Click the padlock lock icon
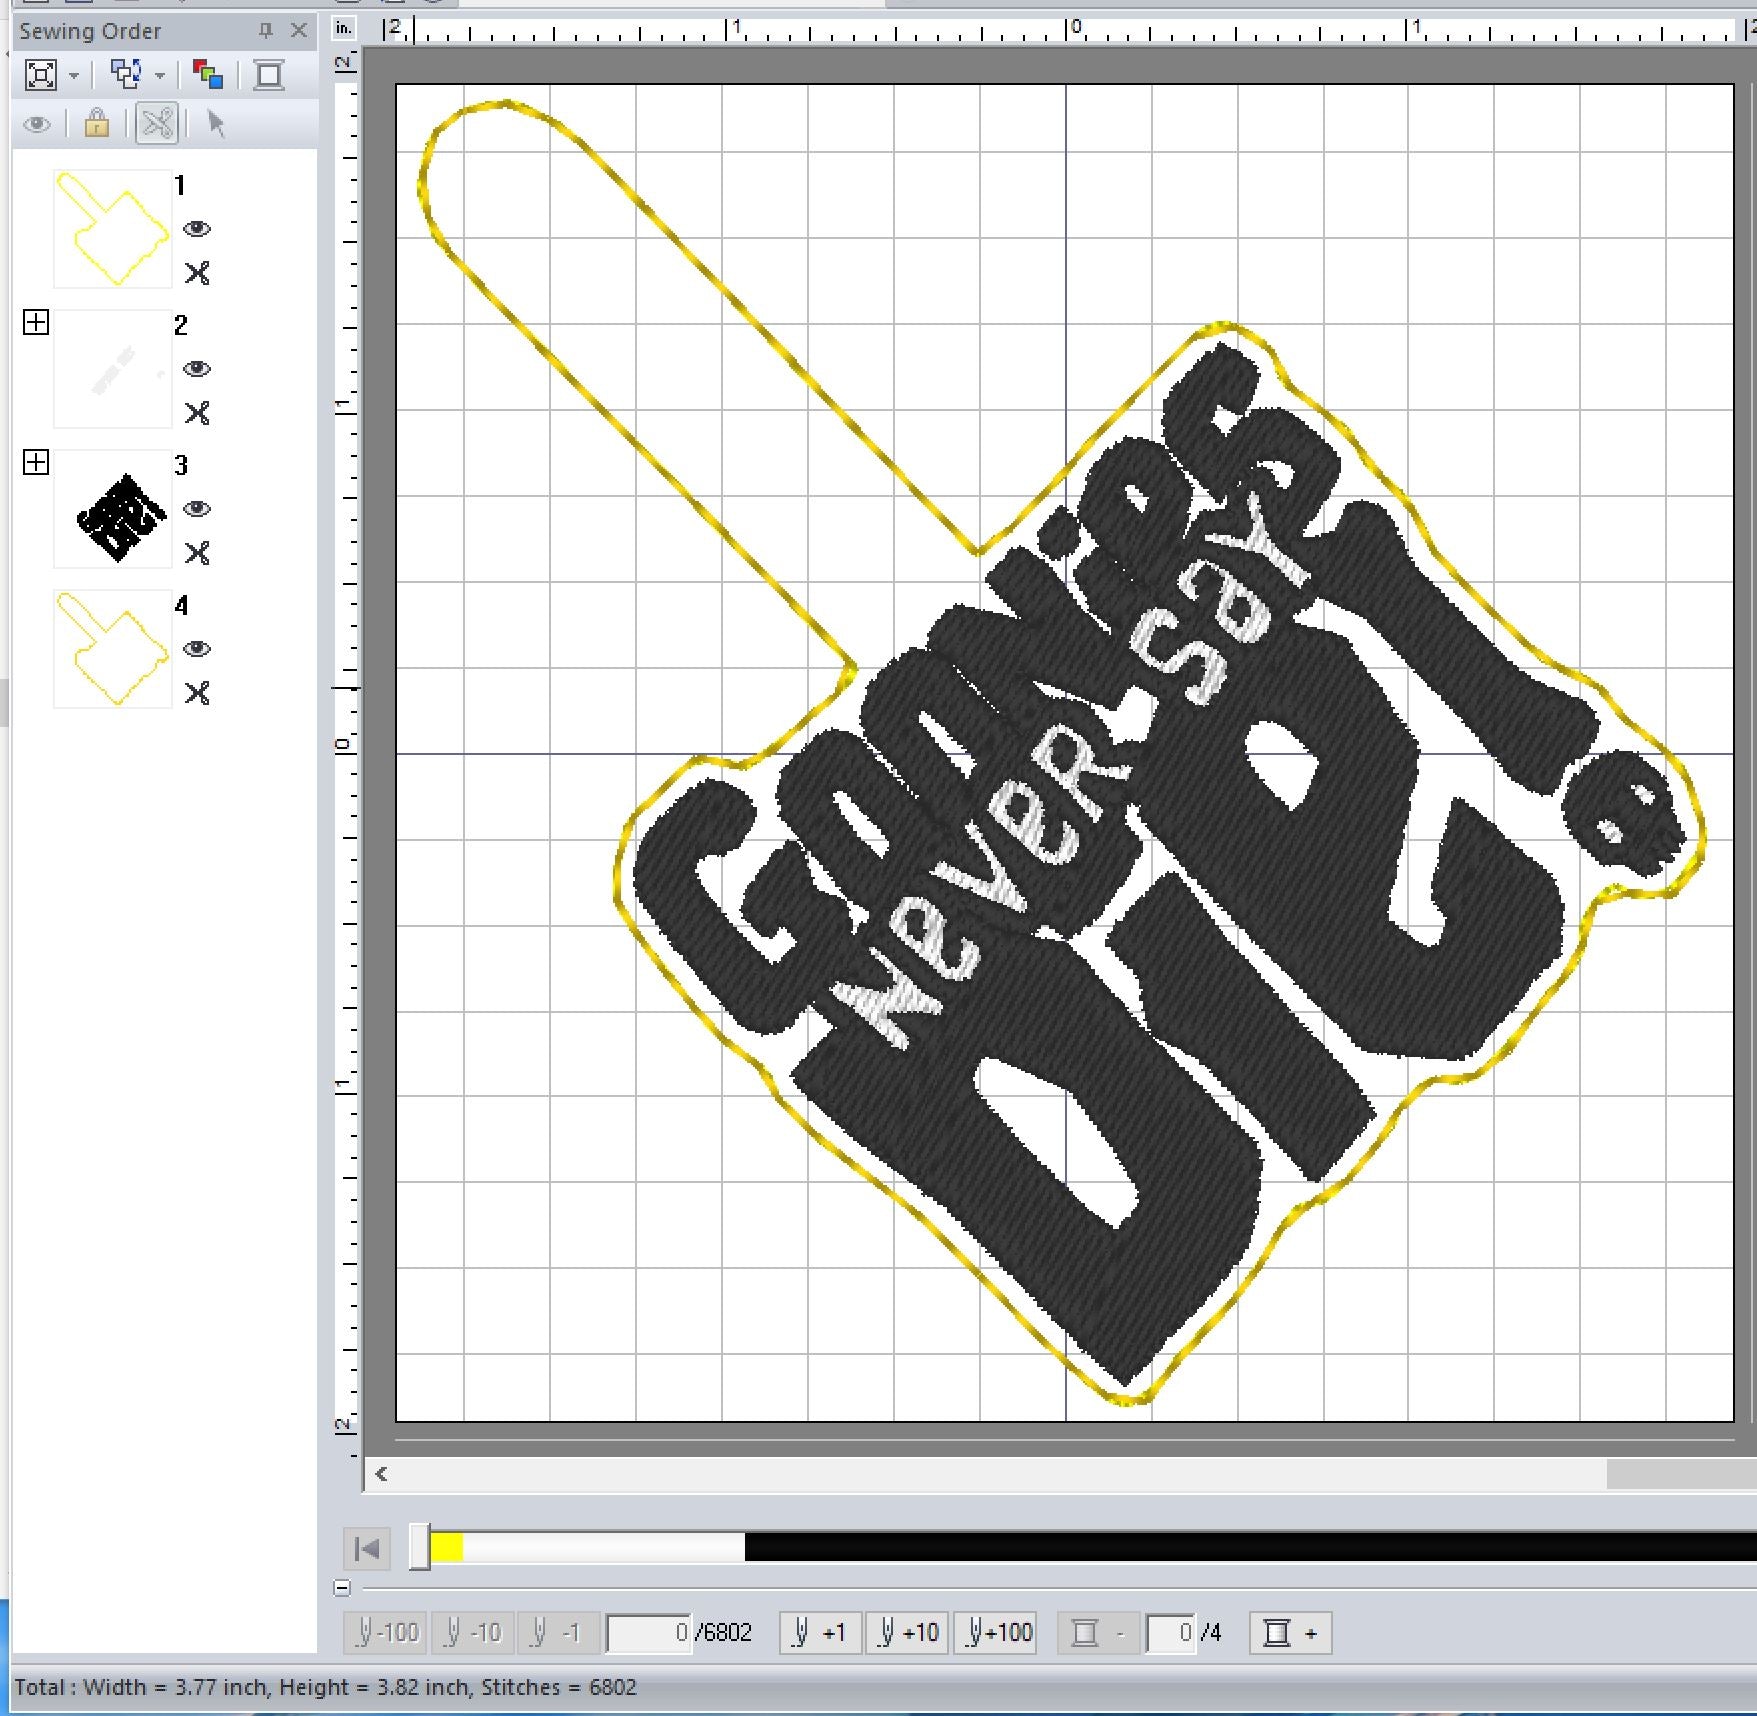This screenshot has width=1757, height=1716. pos(97,124)
